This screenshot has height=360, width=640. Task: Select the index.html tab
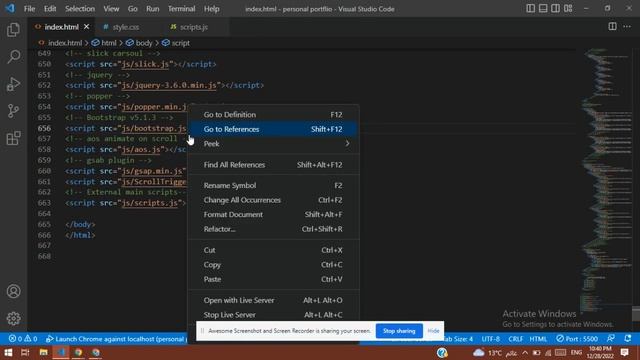click(61, 27)
